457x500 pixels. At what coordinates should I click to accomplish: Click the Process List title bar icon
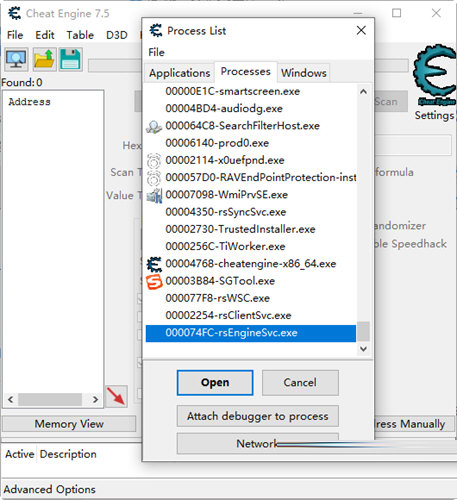[156, 31]
